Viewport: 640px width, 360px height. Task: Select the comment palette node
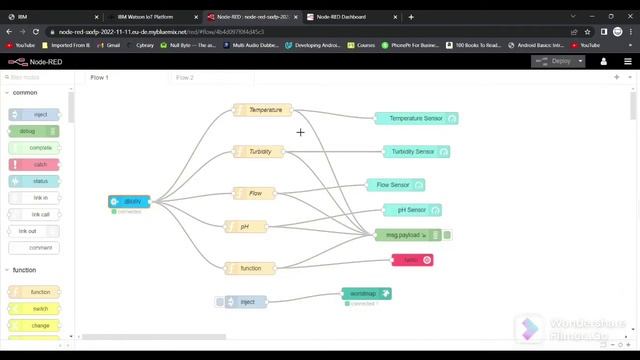(34, 248)
